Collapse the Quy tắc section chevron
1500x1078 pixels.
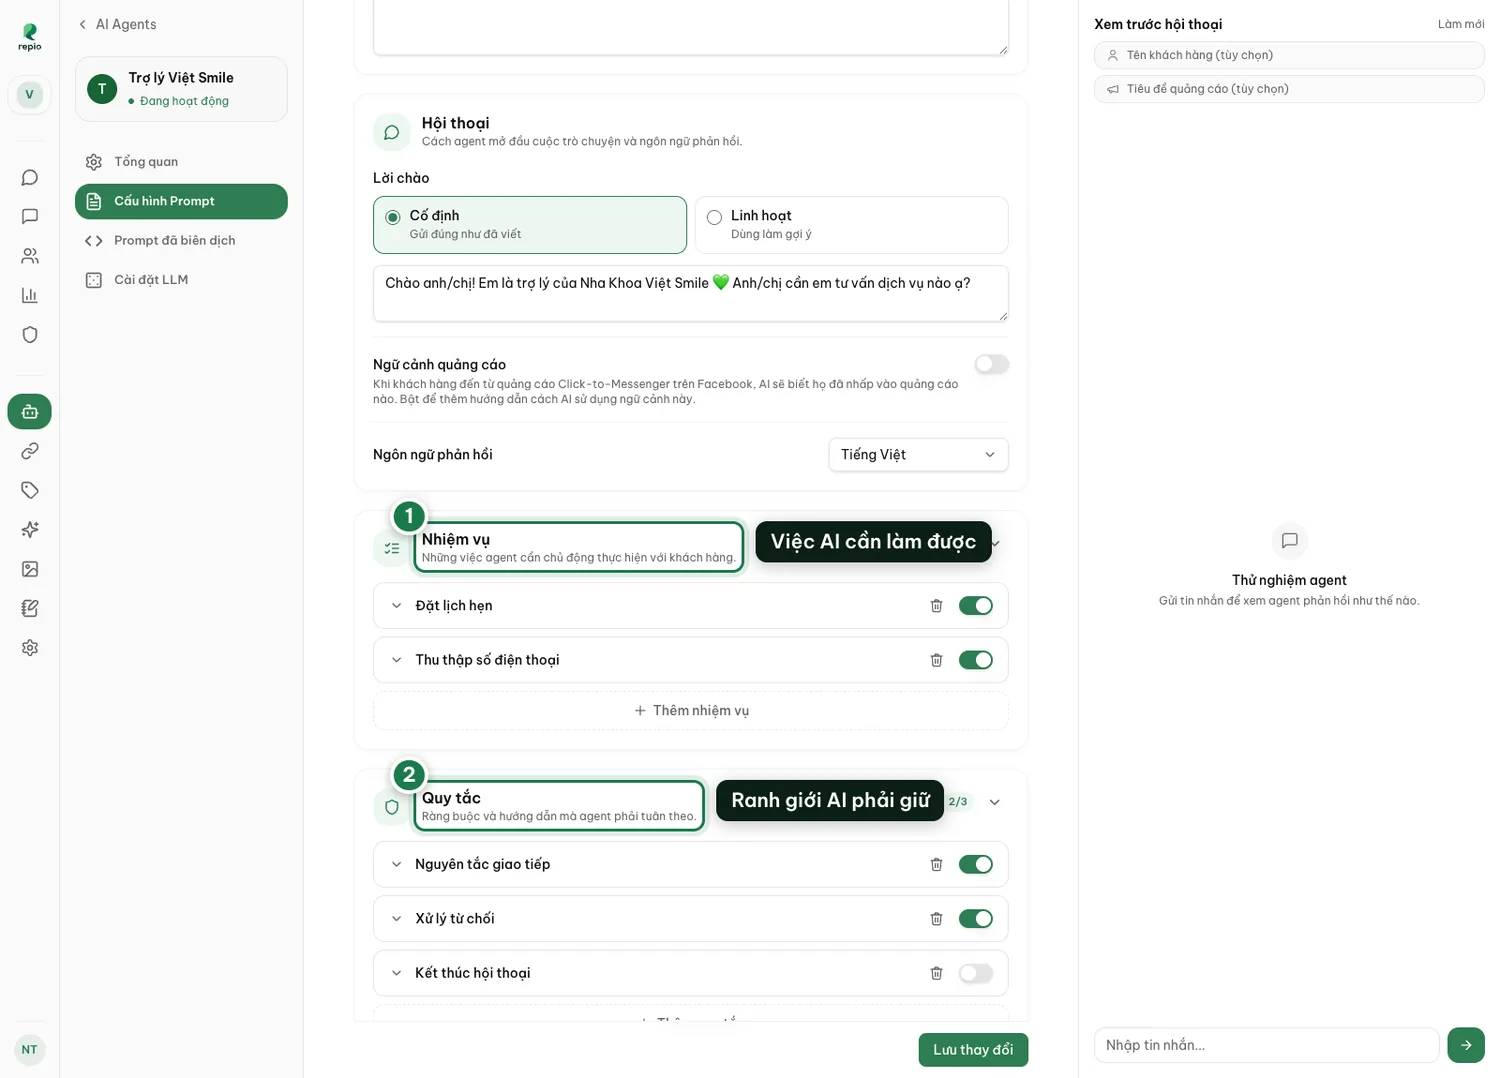(994, 802)
